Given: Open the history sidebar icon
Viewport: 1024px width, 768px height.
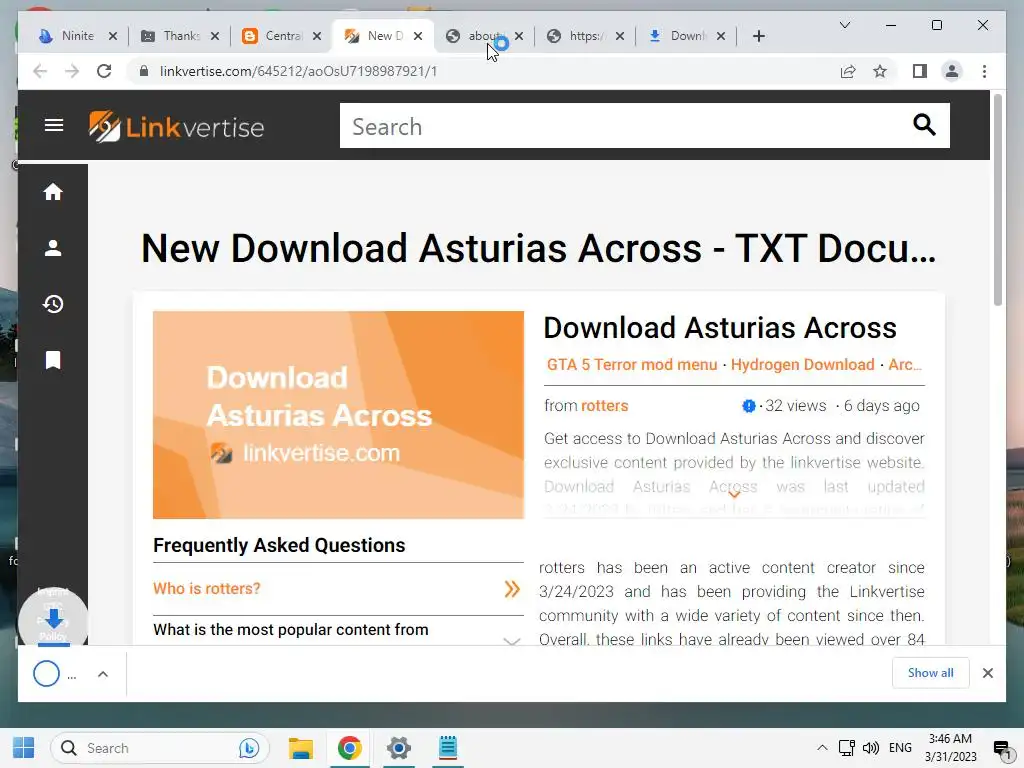Looking at the screenshot, I should (x=53, y=304).
